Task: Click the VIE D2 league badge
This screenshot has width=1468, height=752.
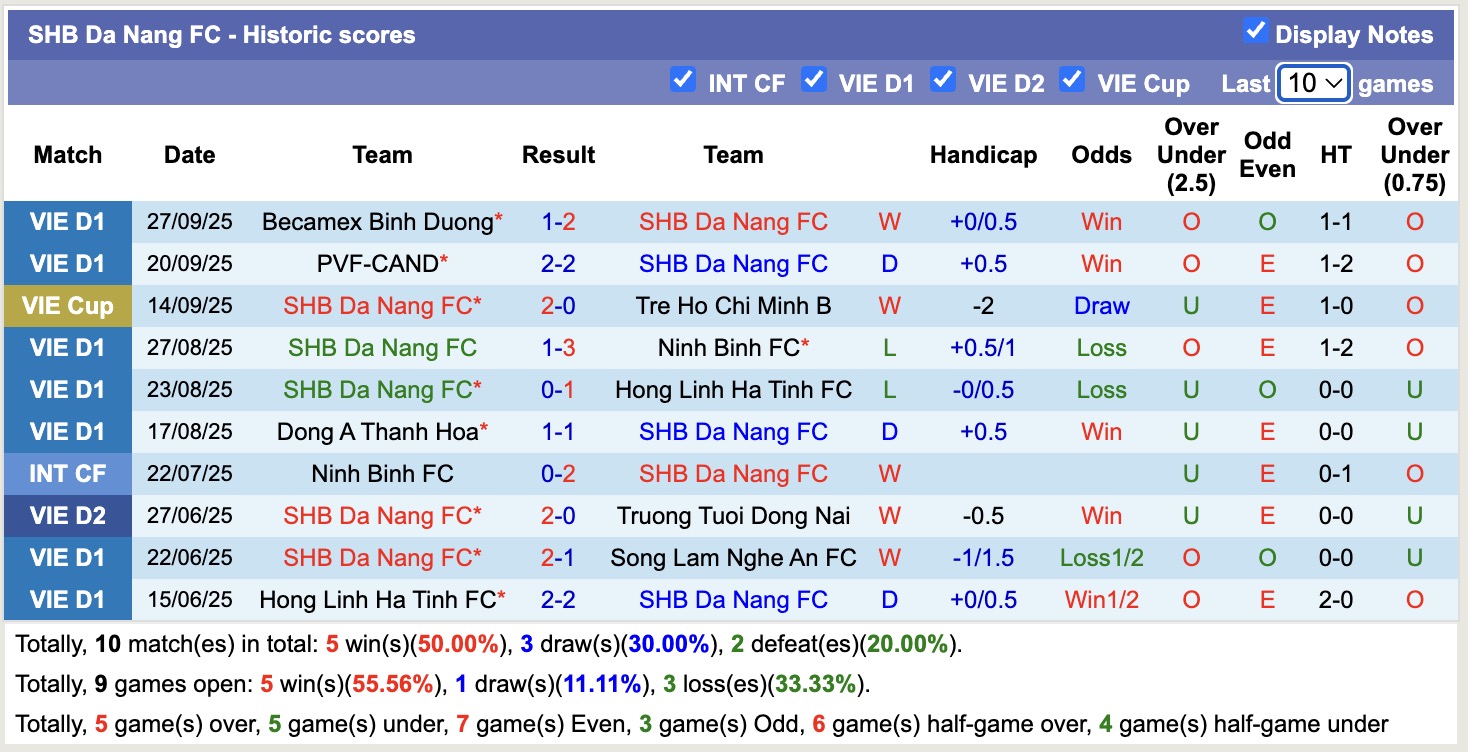Action: point(67,515)
